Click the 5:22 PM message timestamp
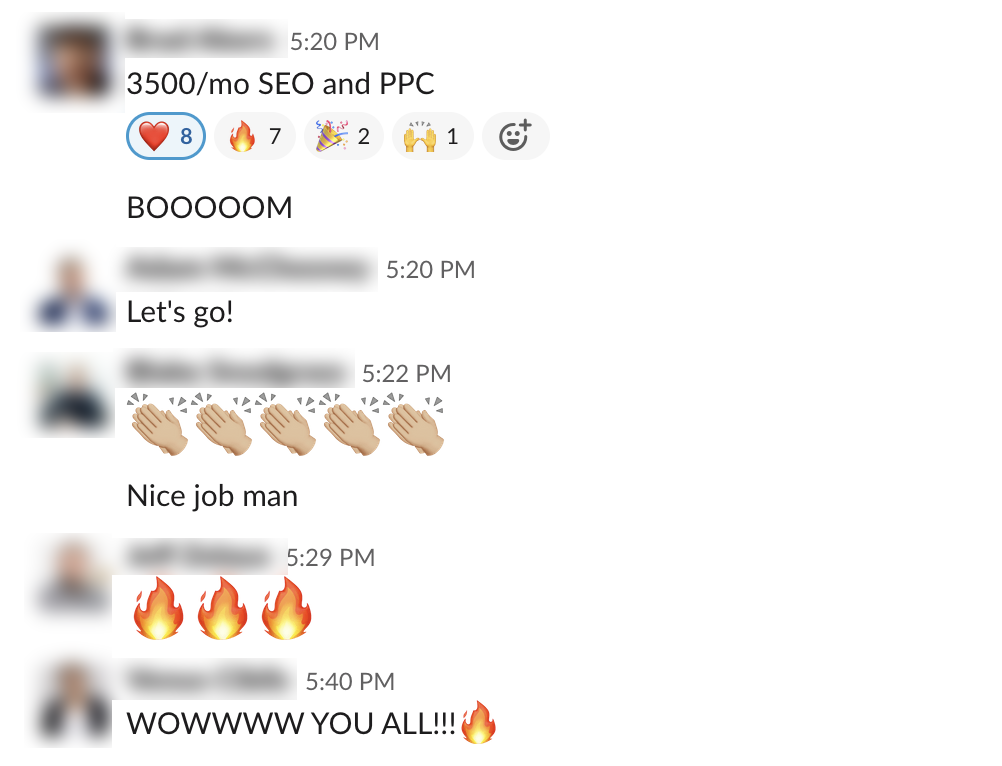Screen dimensions: 1002x766 [406, 374]
